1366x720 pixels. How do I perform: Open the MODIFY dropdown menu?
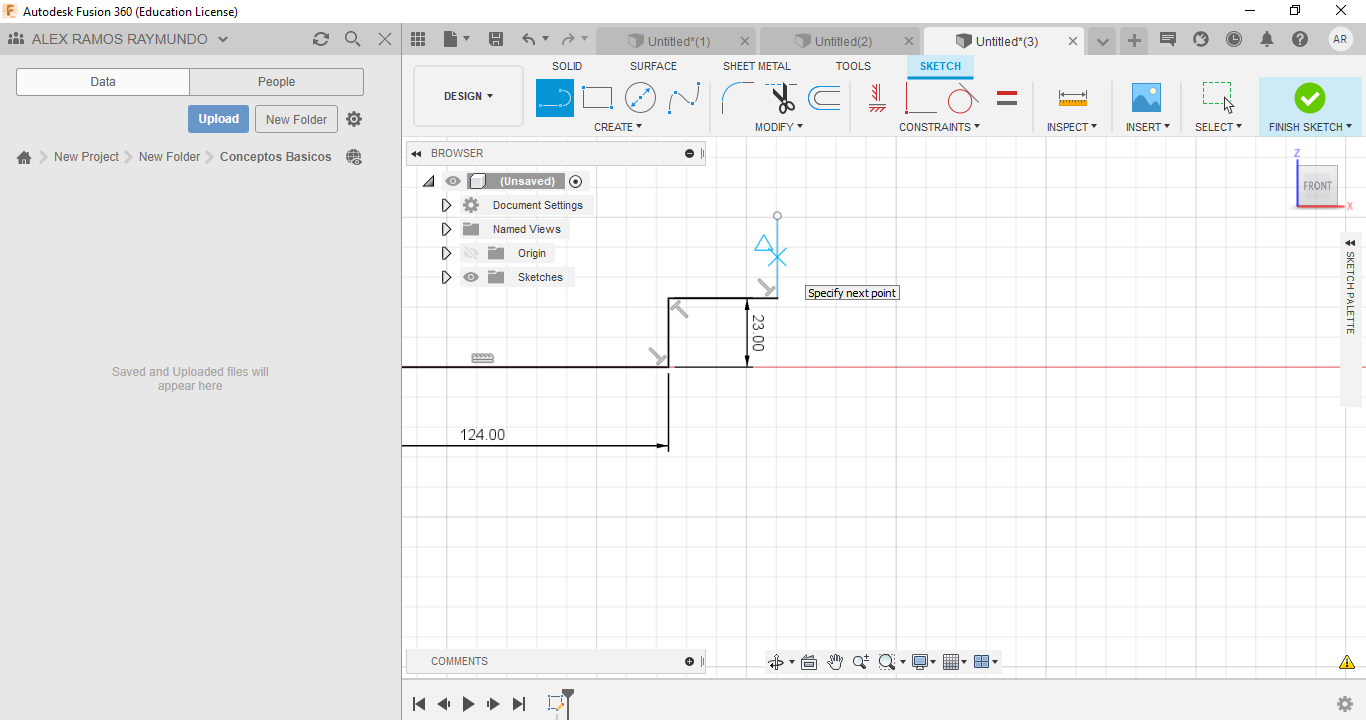[x=778, y=127]
